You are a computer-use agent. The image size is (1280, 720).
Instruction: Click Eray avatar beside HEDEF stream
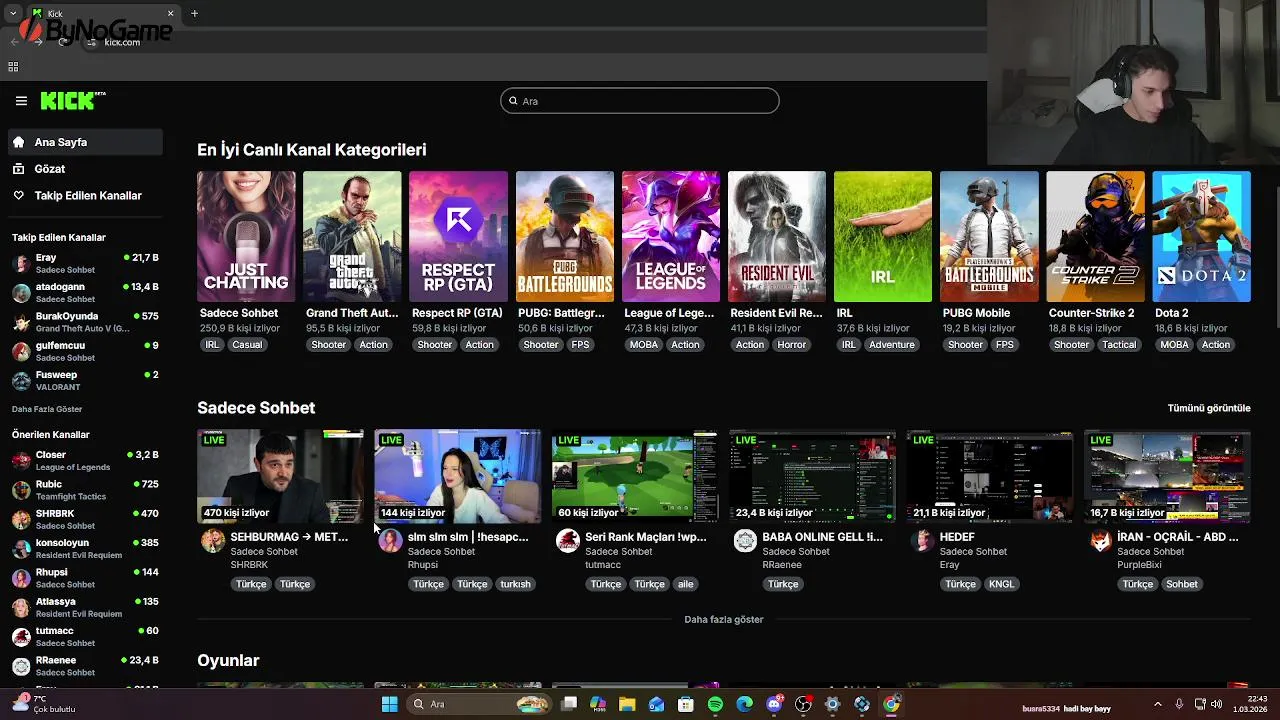[922, 541]
